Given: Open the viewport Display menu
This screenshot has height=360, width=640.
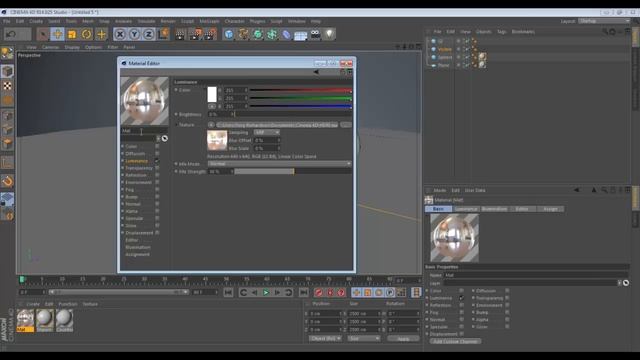Looking at the screenshot, I should (x=72, y=47).
